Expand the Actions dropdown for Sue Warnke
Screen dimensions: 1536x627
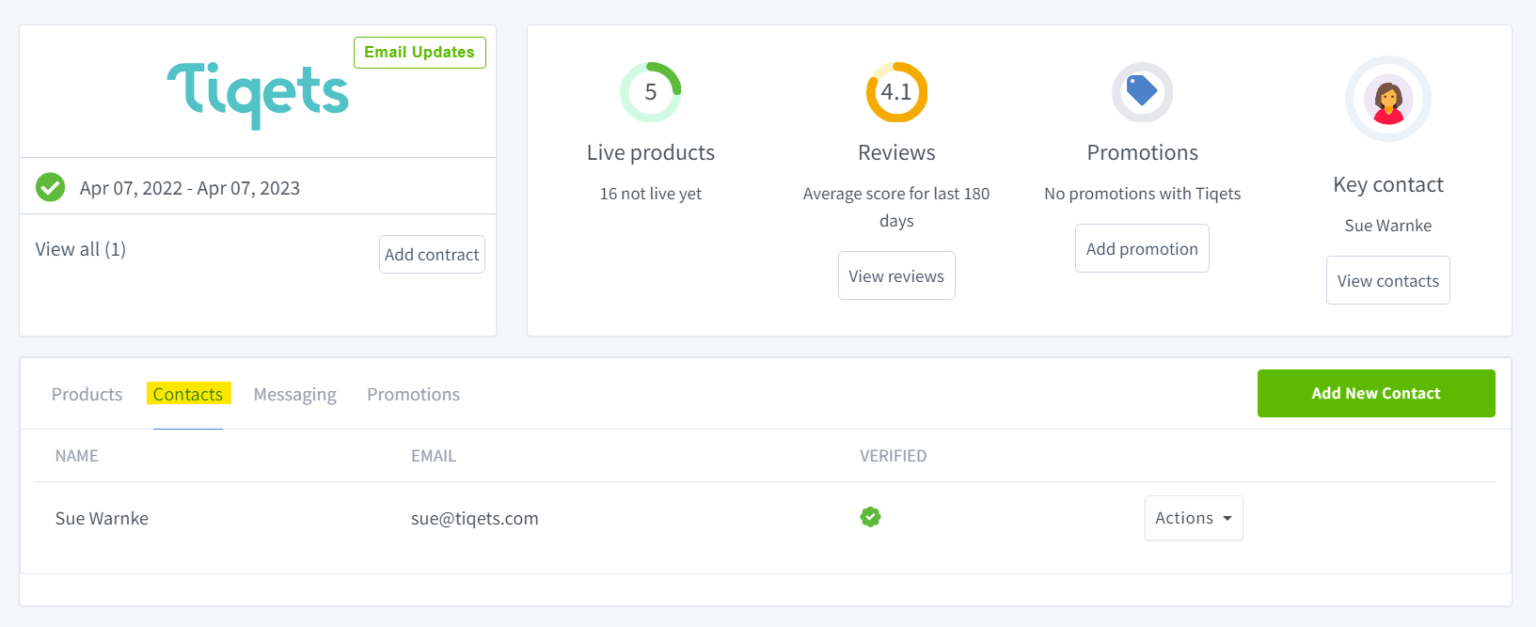click(x=1193, y=518)
